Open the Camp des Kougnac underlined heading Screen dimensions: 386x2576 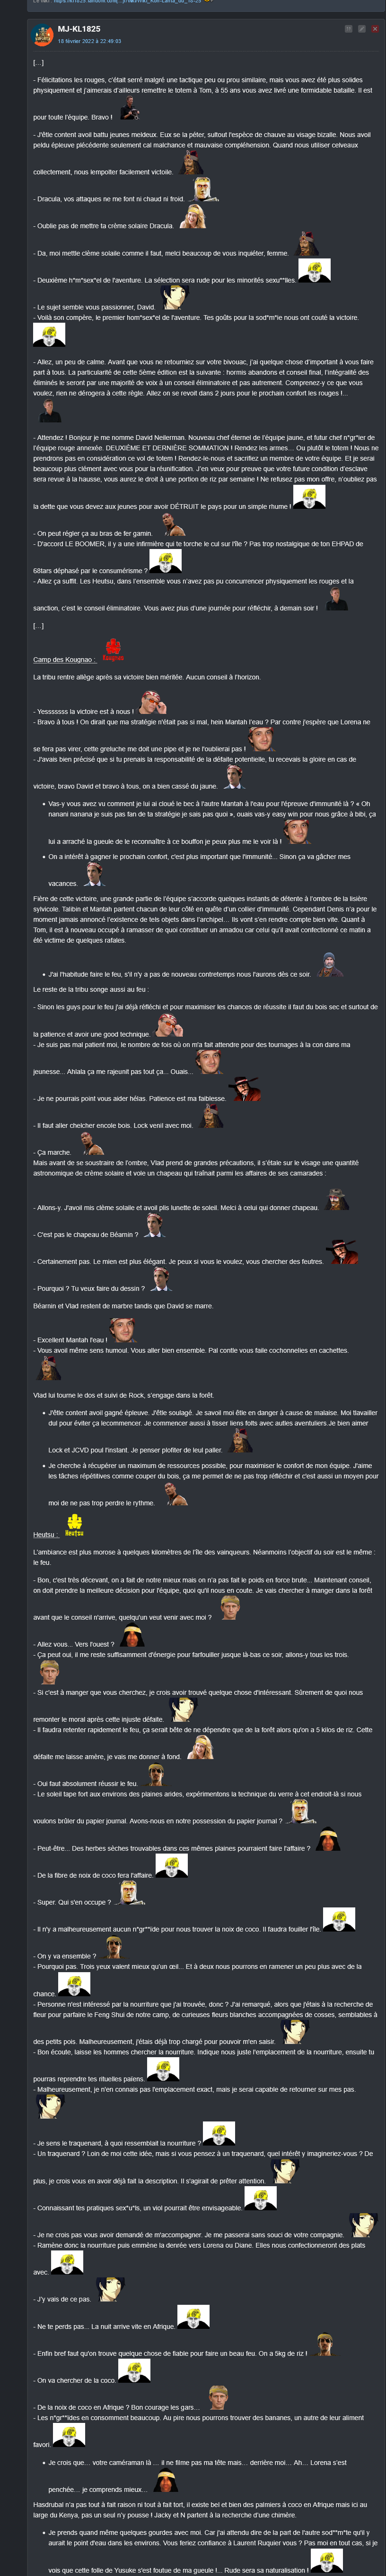click(64, 660)
